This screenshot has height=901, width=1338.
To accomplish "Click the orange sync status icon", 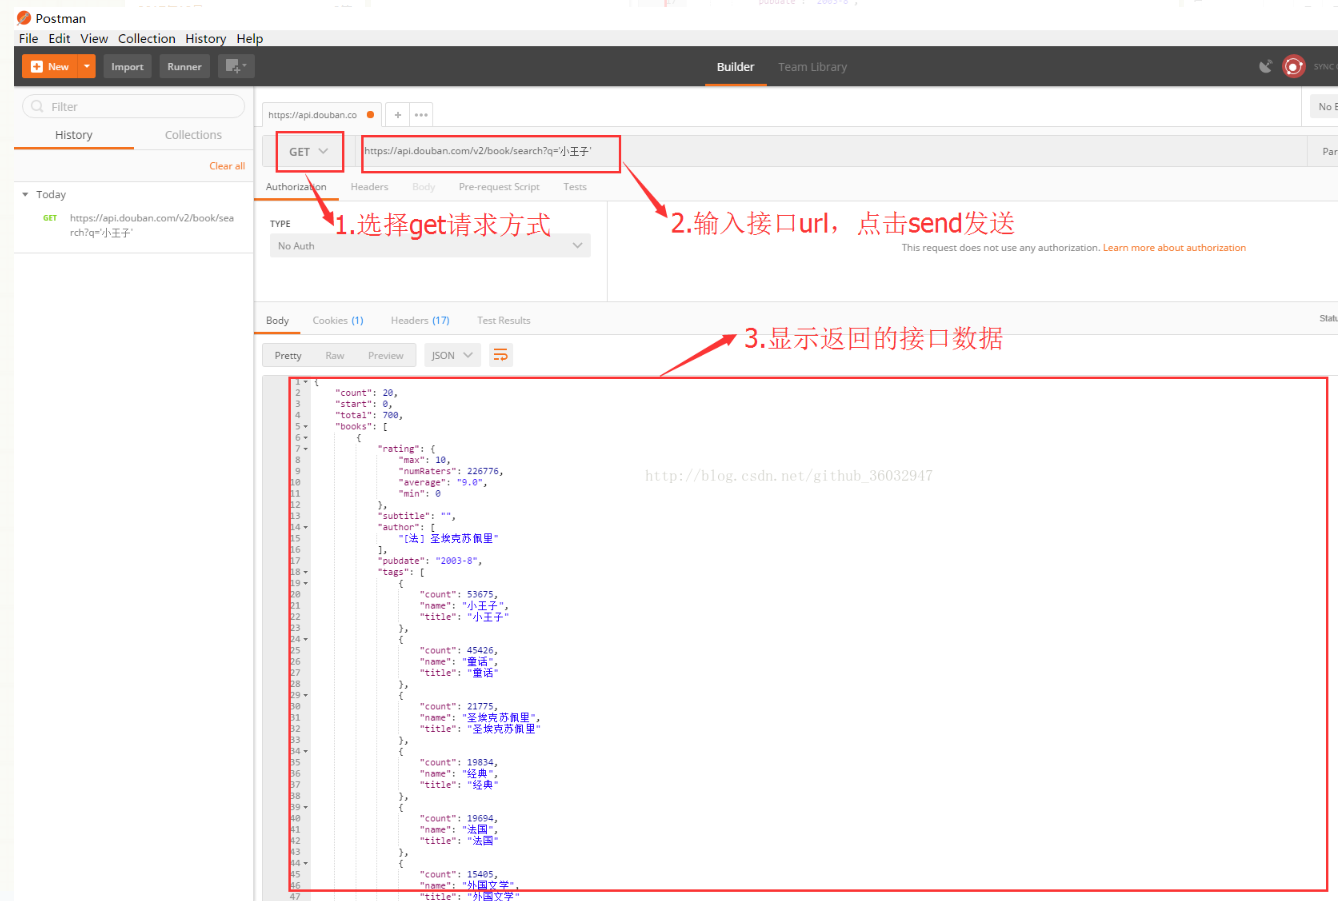I will (x=1294, y=67).
